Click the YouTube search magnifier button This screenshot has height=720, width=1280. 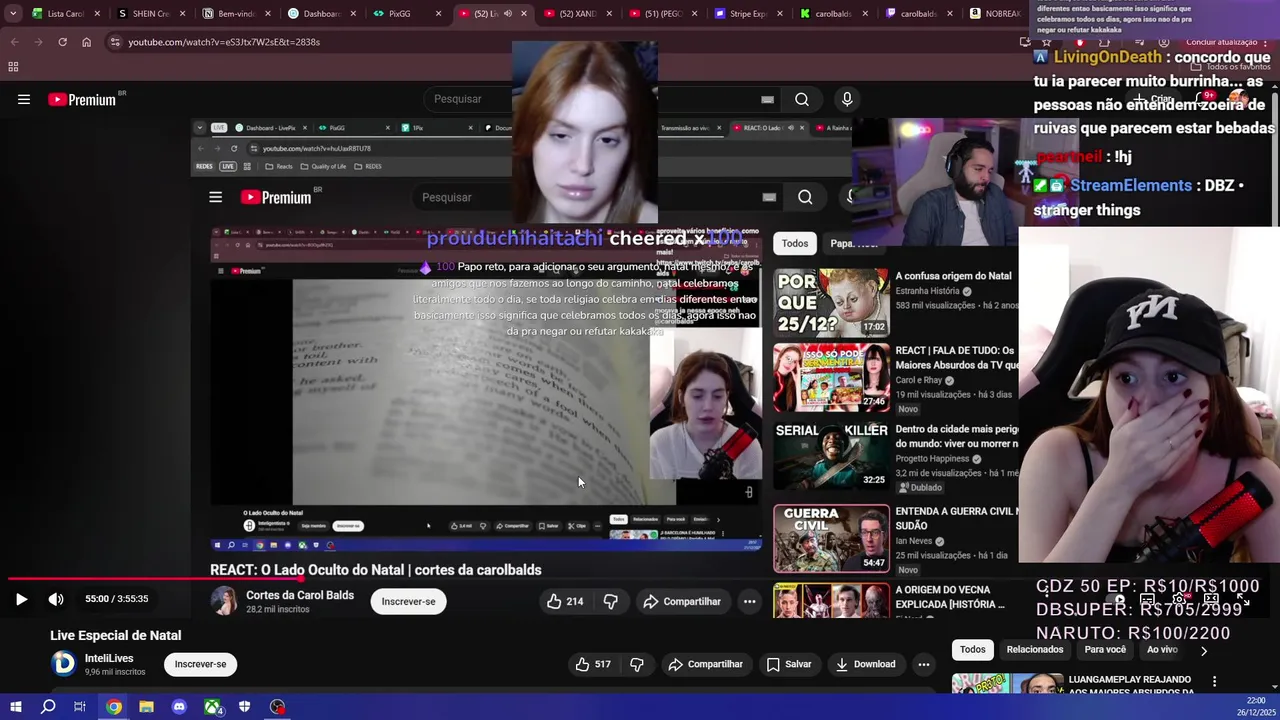(802, 99)
